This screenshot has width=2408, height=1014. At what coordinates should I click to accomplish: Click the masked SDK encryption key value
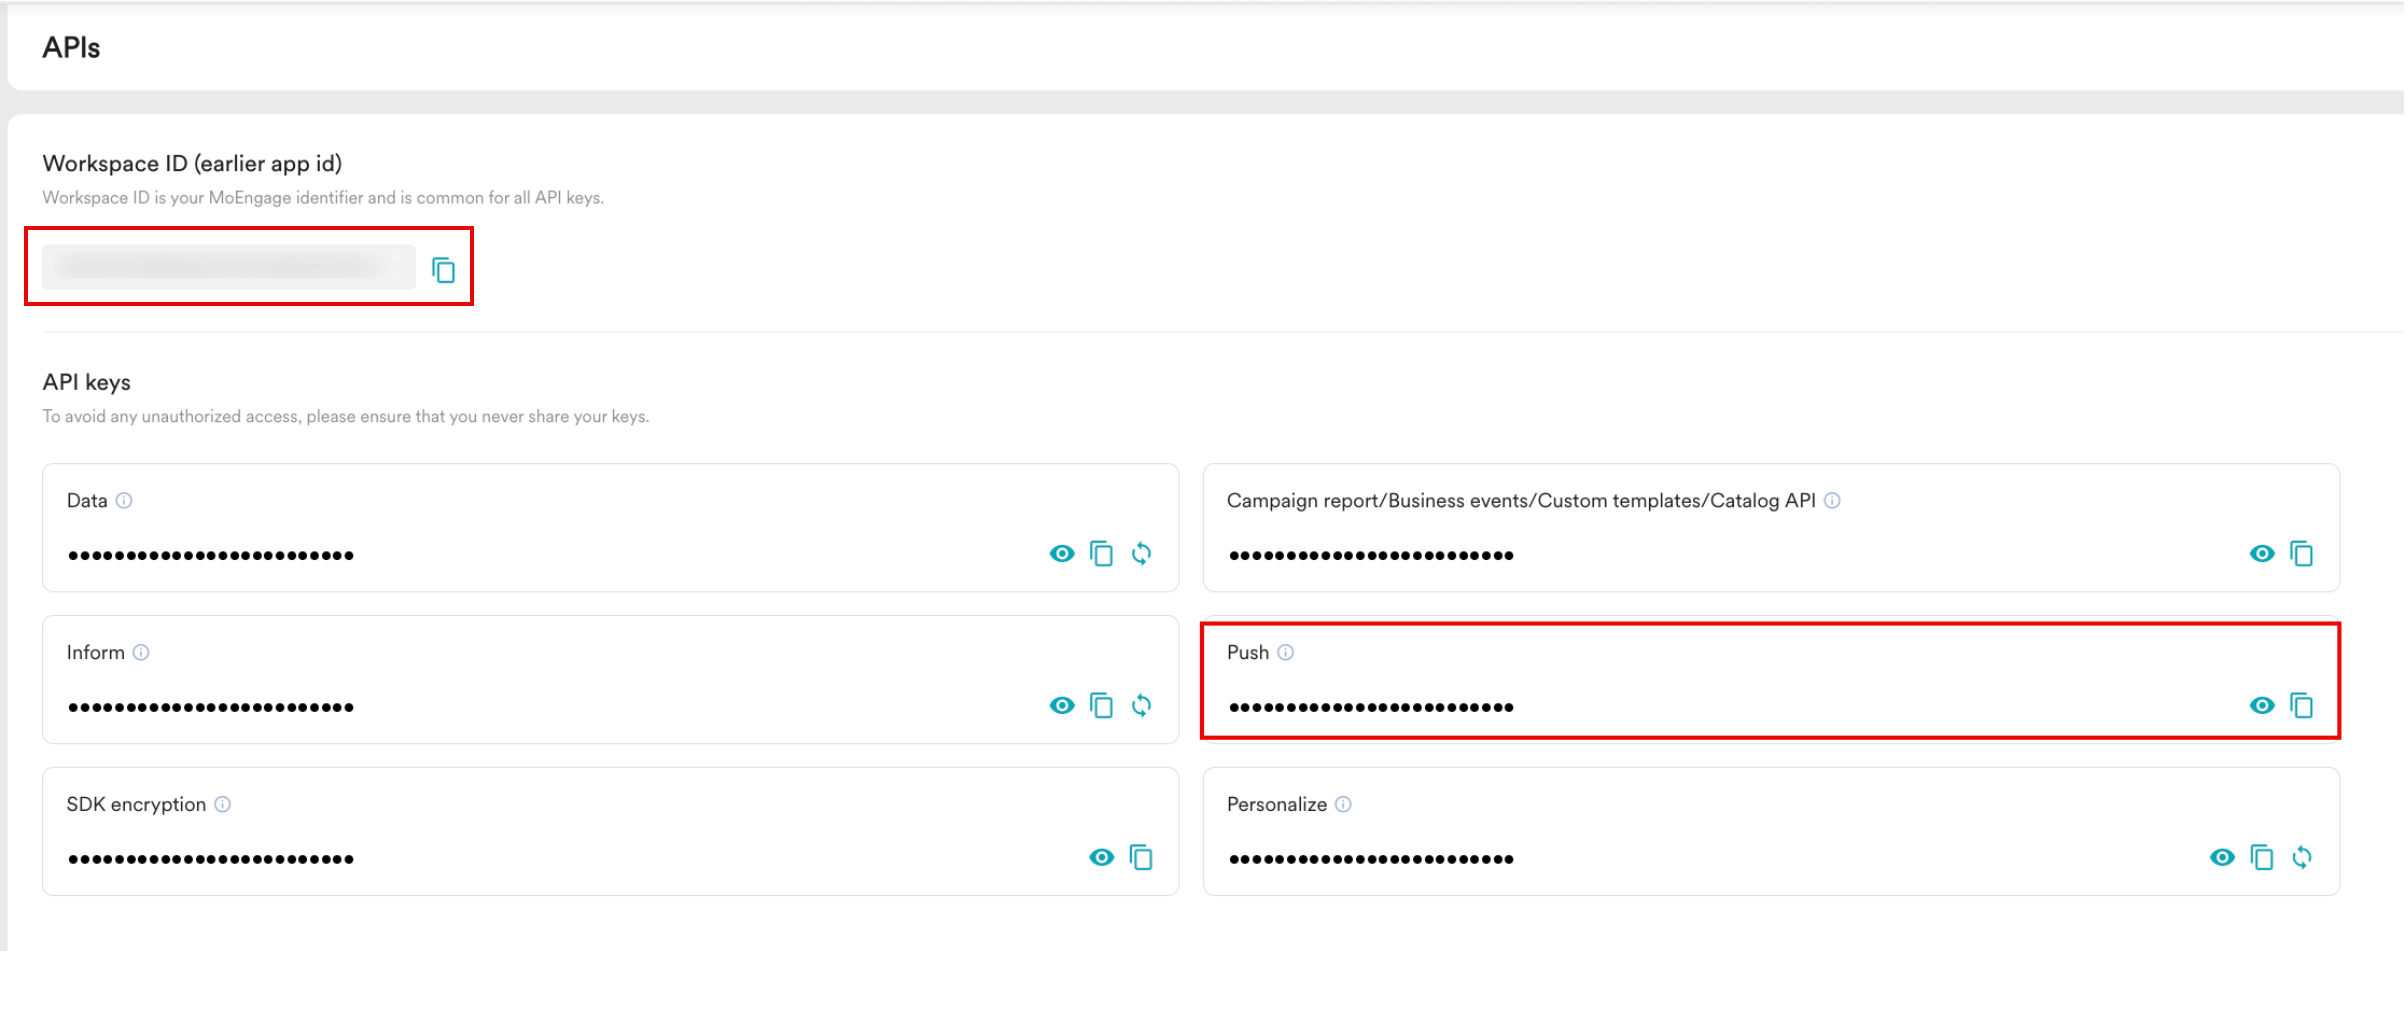click(211, 860)
